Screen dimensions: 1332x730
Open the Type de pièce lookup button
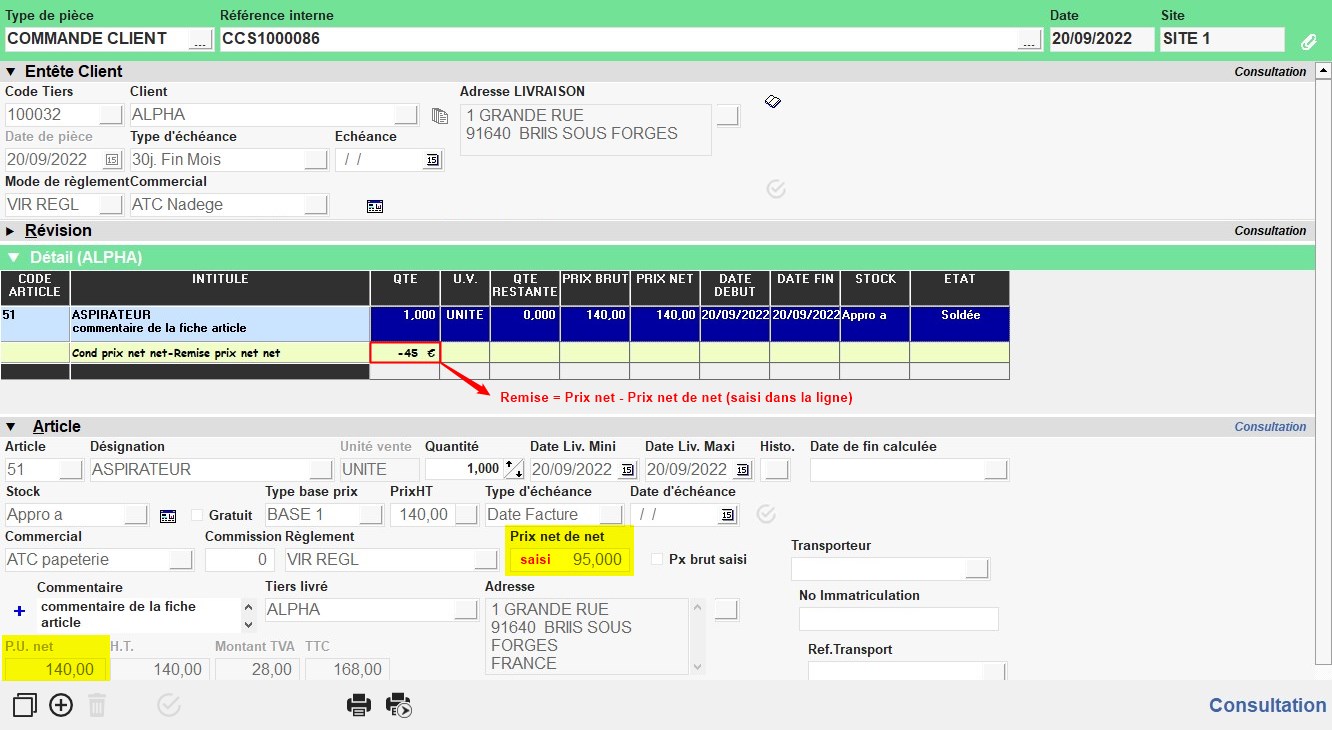pyautogui.click(x=200, y=39)
